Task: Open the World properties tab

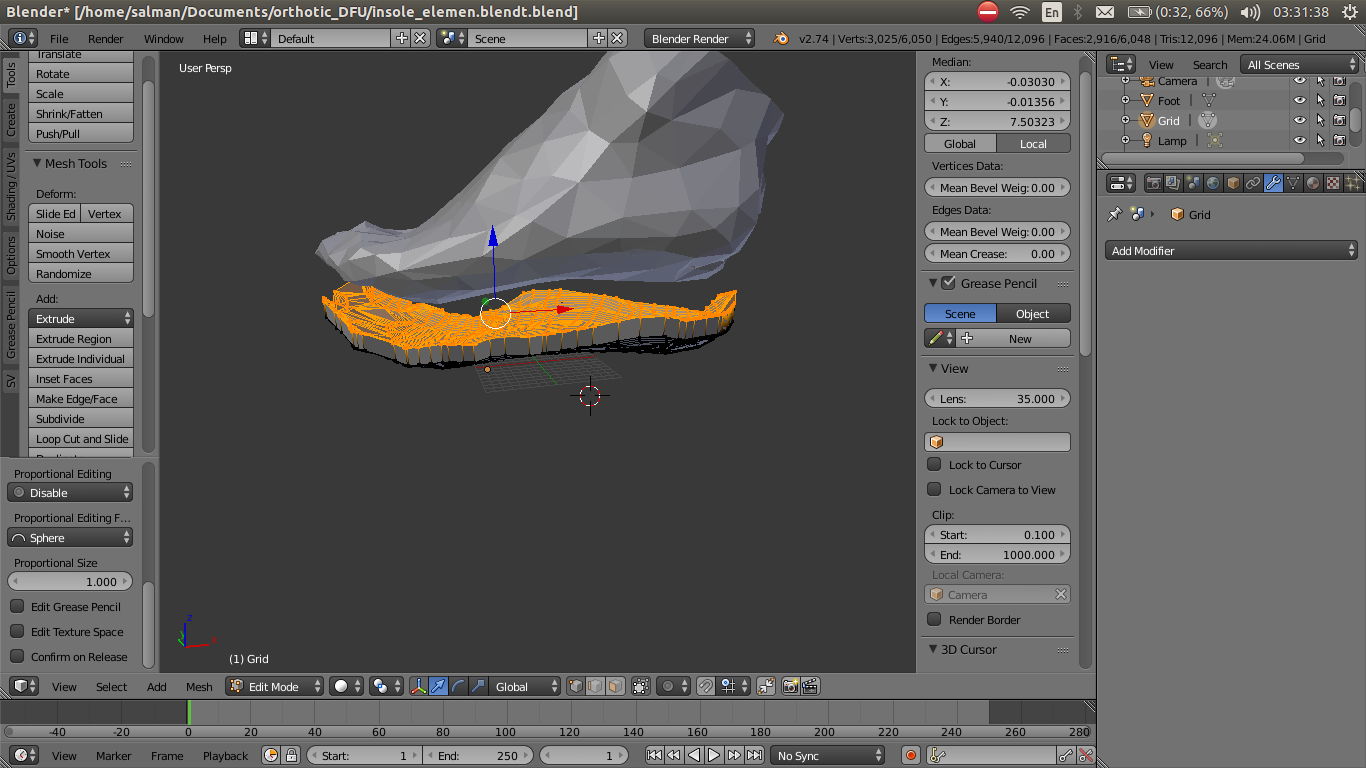Action: 1214,183
